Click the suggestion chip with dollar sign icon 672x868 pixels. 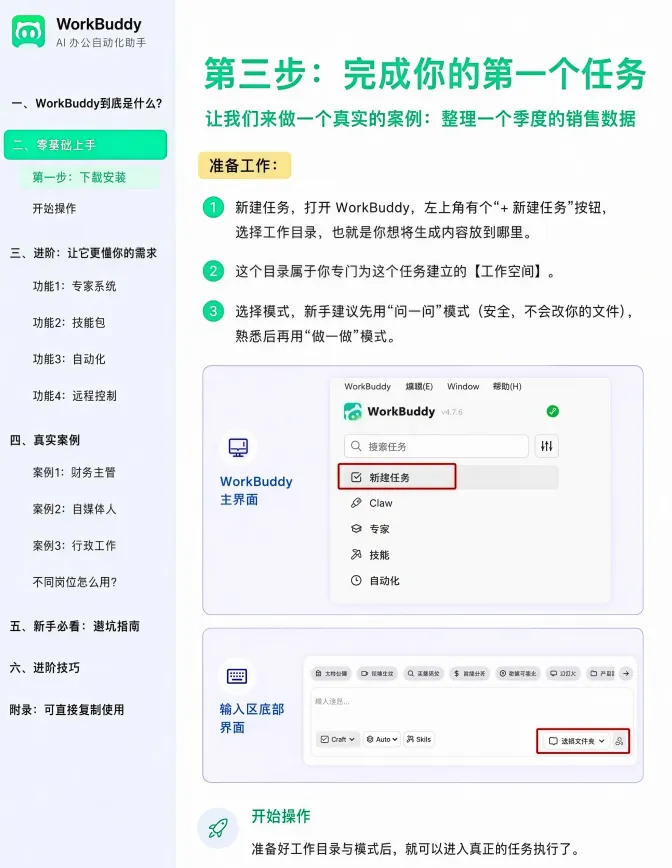pos(469,674)
